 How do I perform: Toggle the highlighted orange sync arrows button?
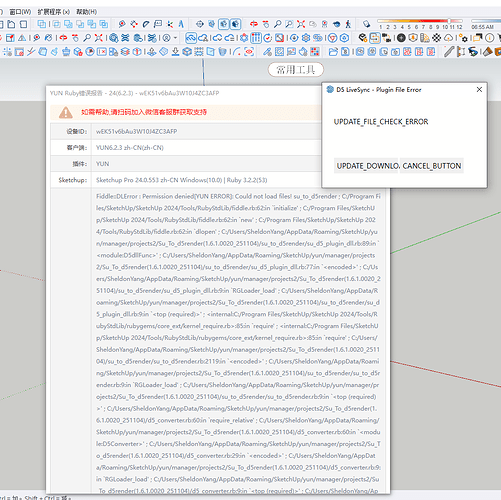375,38
